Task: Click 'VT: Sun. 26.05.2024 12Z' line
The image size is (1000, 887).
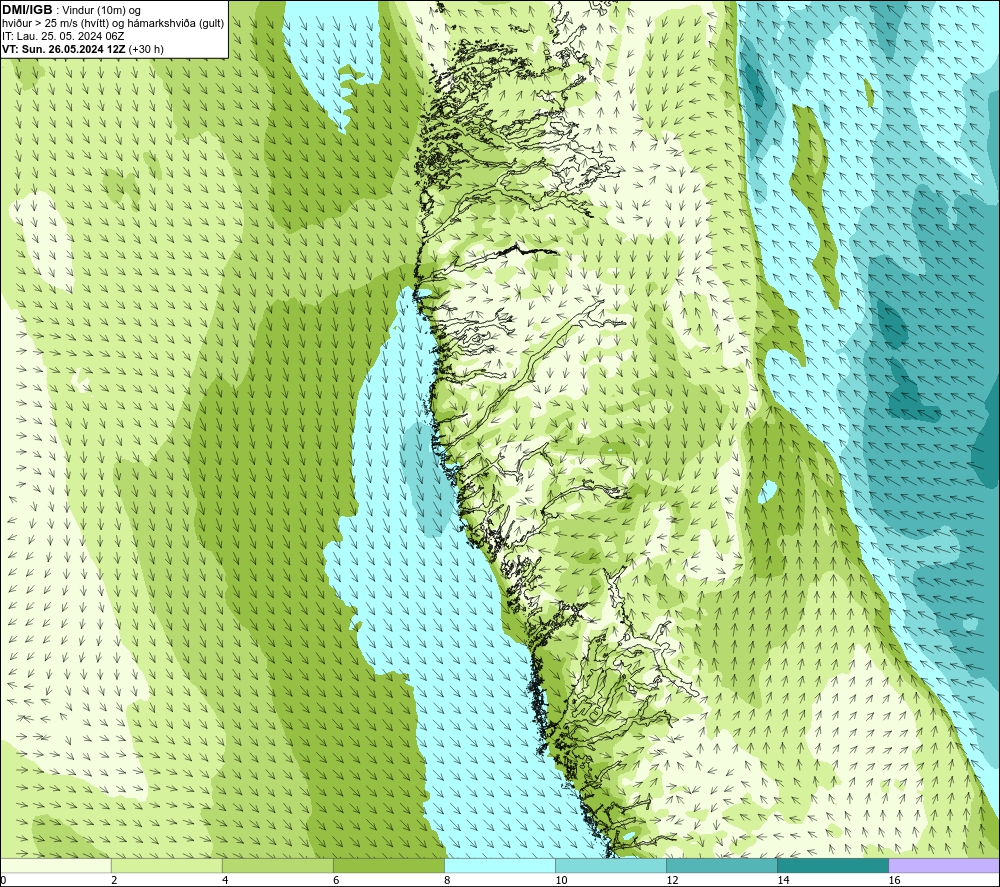Action: (x=64, y=49)
